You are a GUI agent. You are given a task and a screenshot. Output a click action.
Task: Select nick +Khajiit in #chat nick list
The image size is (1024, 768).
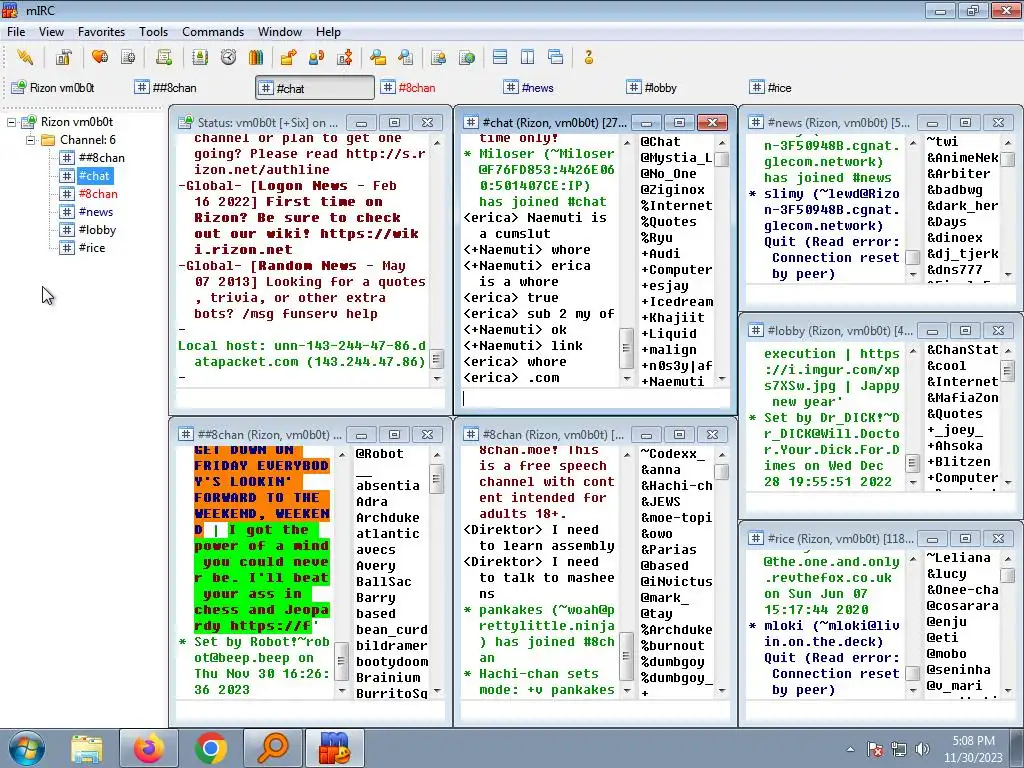pyautogui.click(x=673, y=317)
